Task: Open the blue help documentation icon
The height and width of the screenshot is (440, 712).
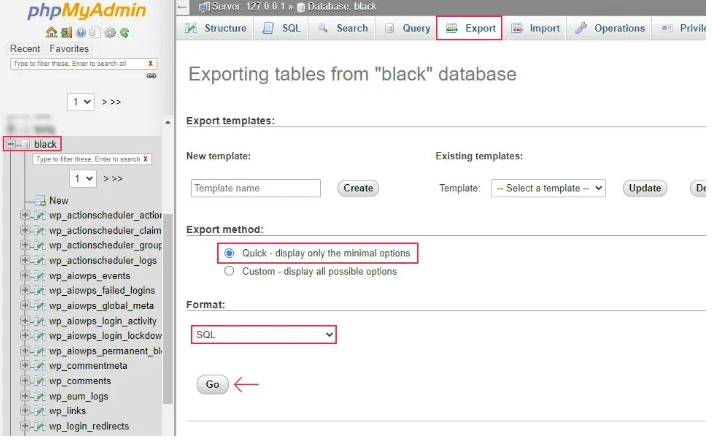Action: pyautogui.click(x=80, y=32)
